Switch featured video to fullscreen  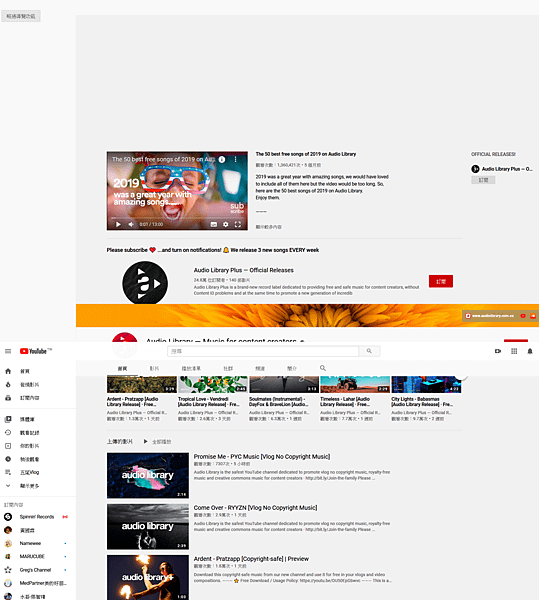click(238, 224)
